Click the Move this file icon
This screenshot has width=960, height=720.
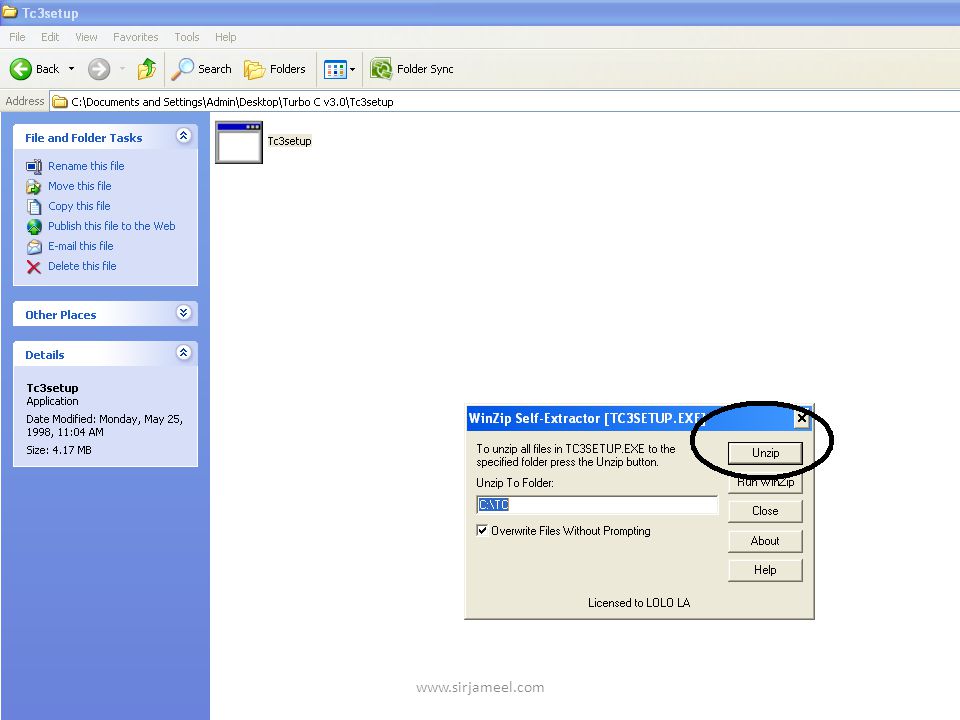[x=34, y=187]
